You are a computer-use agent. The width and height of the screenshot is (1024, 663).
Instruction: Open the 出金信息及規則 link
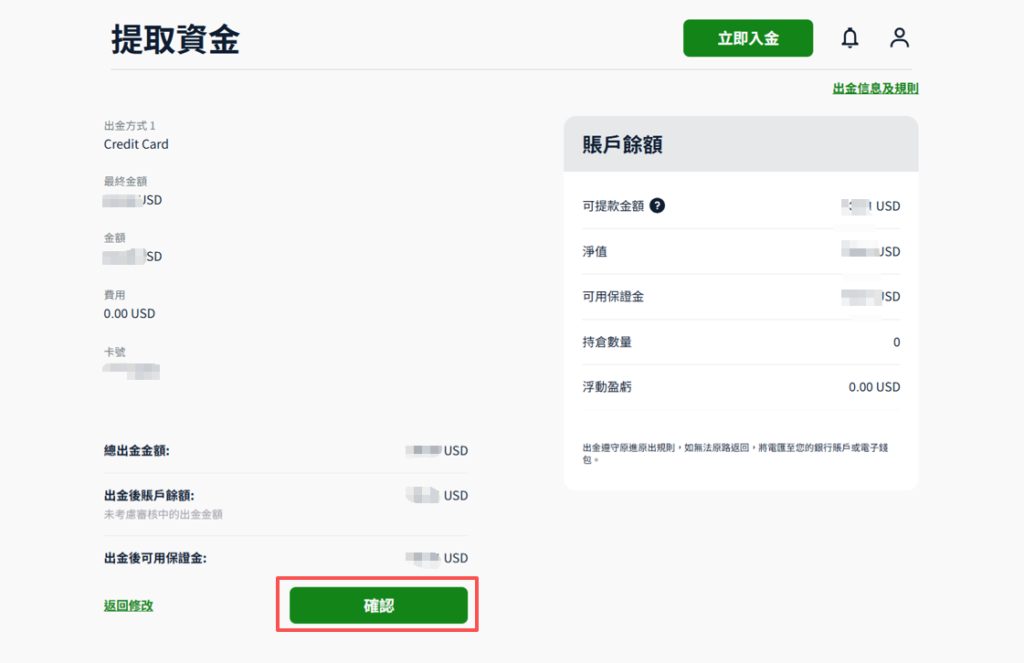tap(874, 88)
